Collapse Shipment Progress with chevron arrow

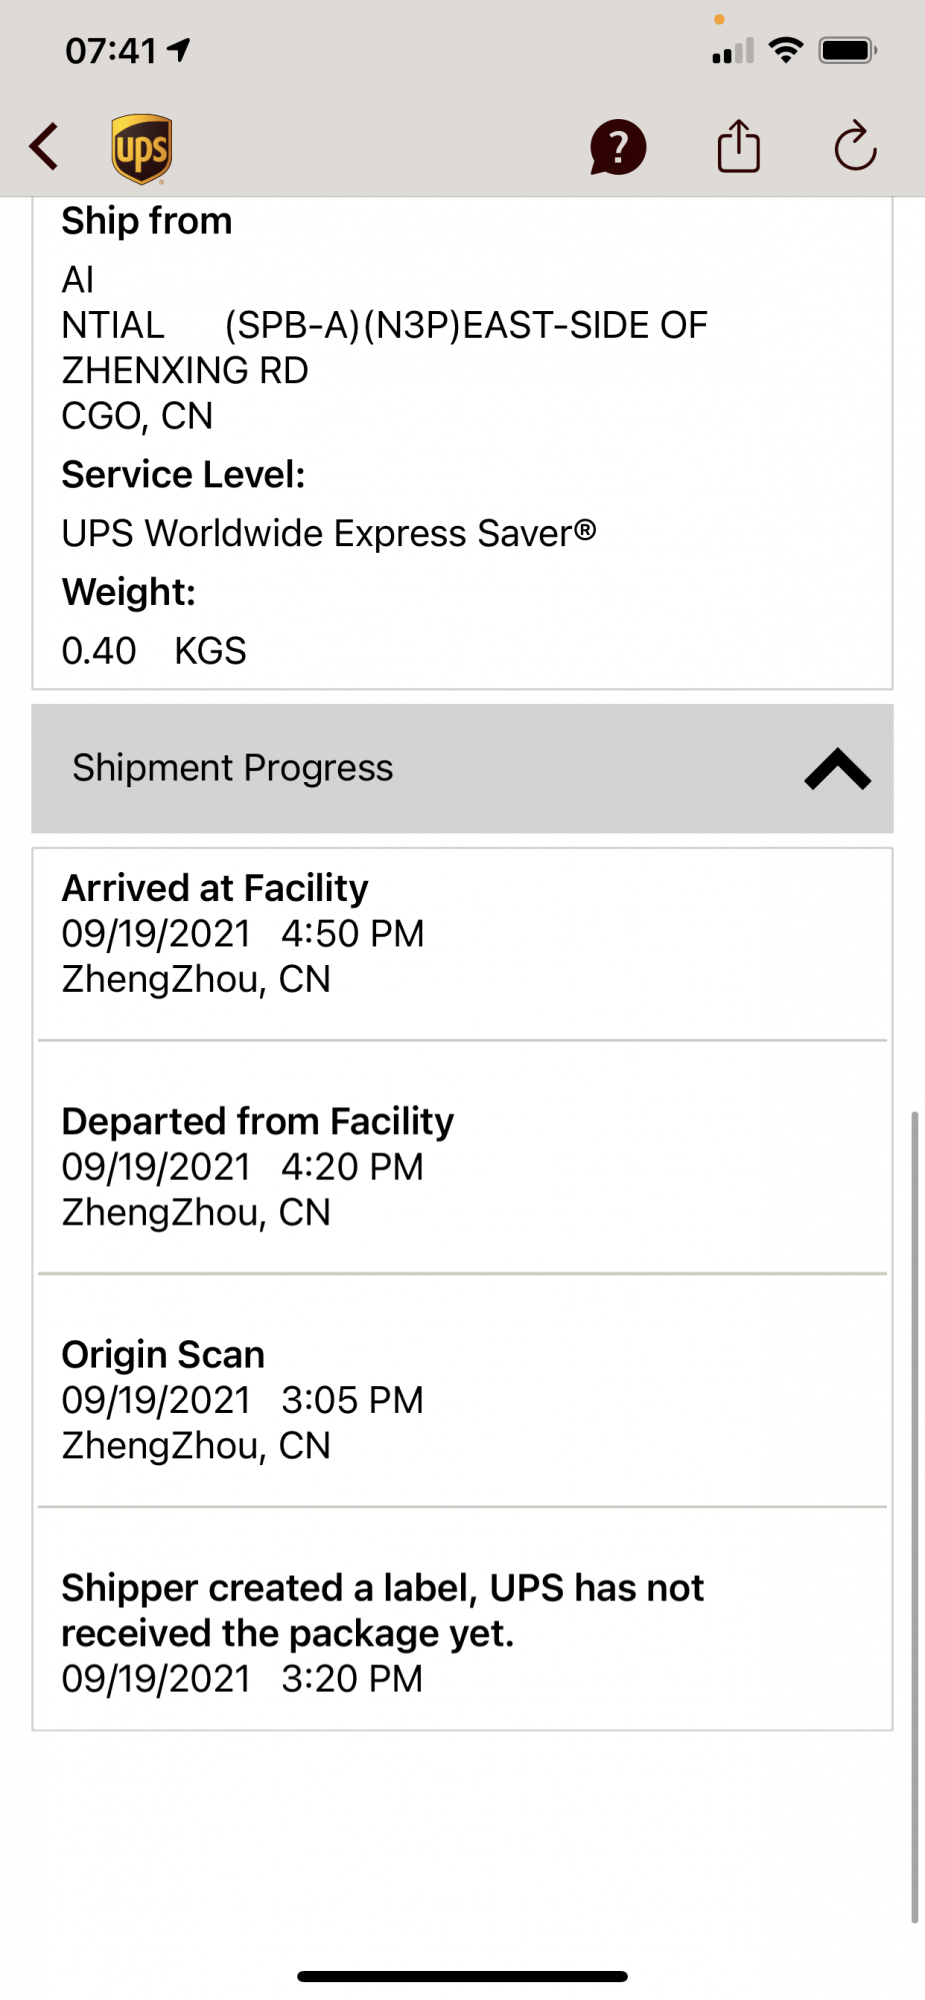838,769
